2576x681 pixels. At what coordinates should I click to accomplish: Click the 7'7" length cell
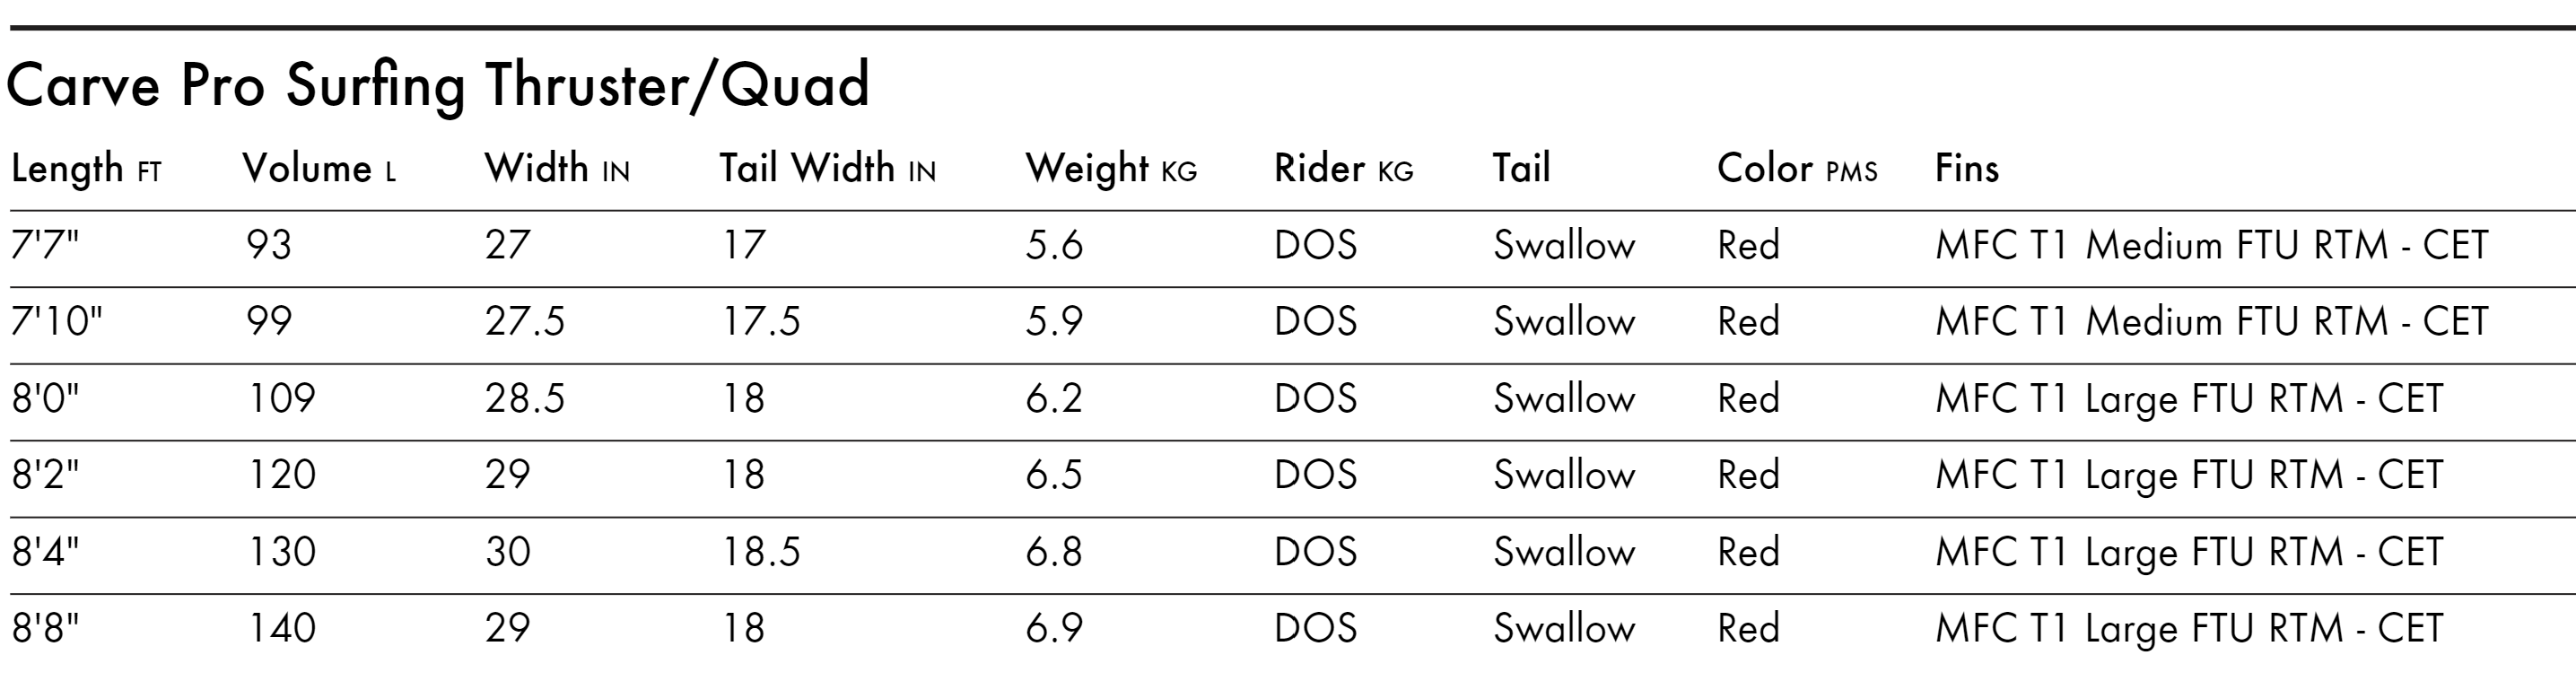coord(45,245)
